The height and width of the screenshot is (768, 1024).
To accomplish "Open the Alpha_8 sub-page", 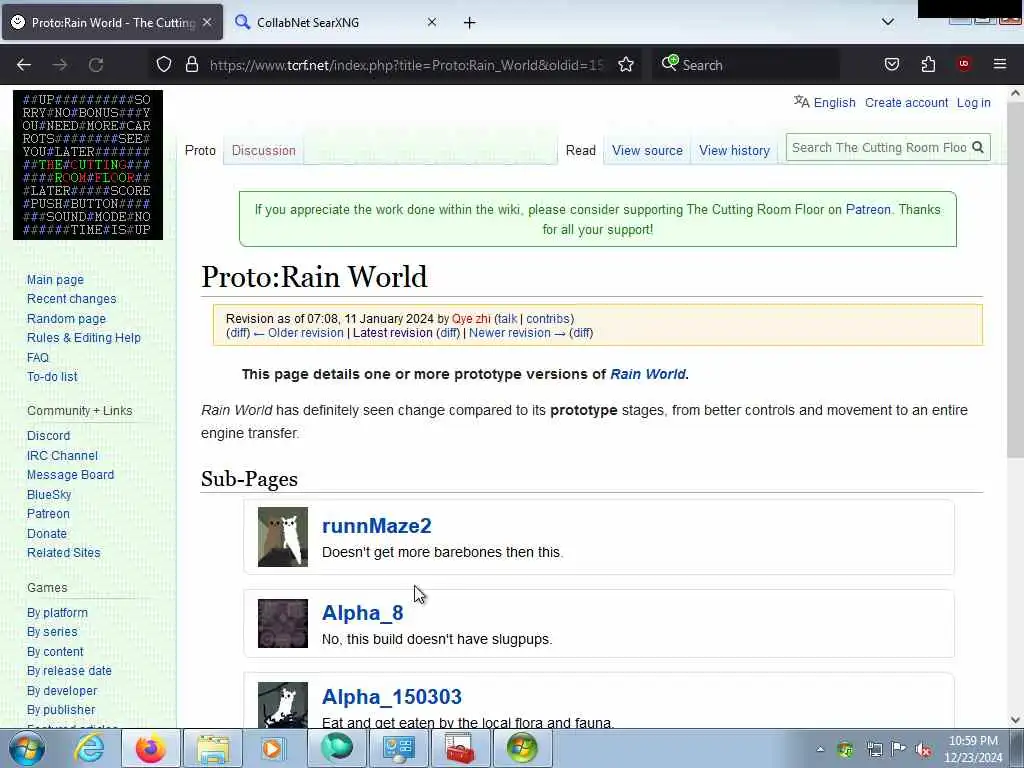I will 362,613.
